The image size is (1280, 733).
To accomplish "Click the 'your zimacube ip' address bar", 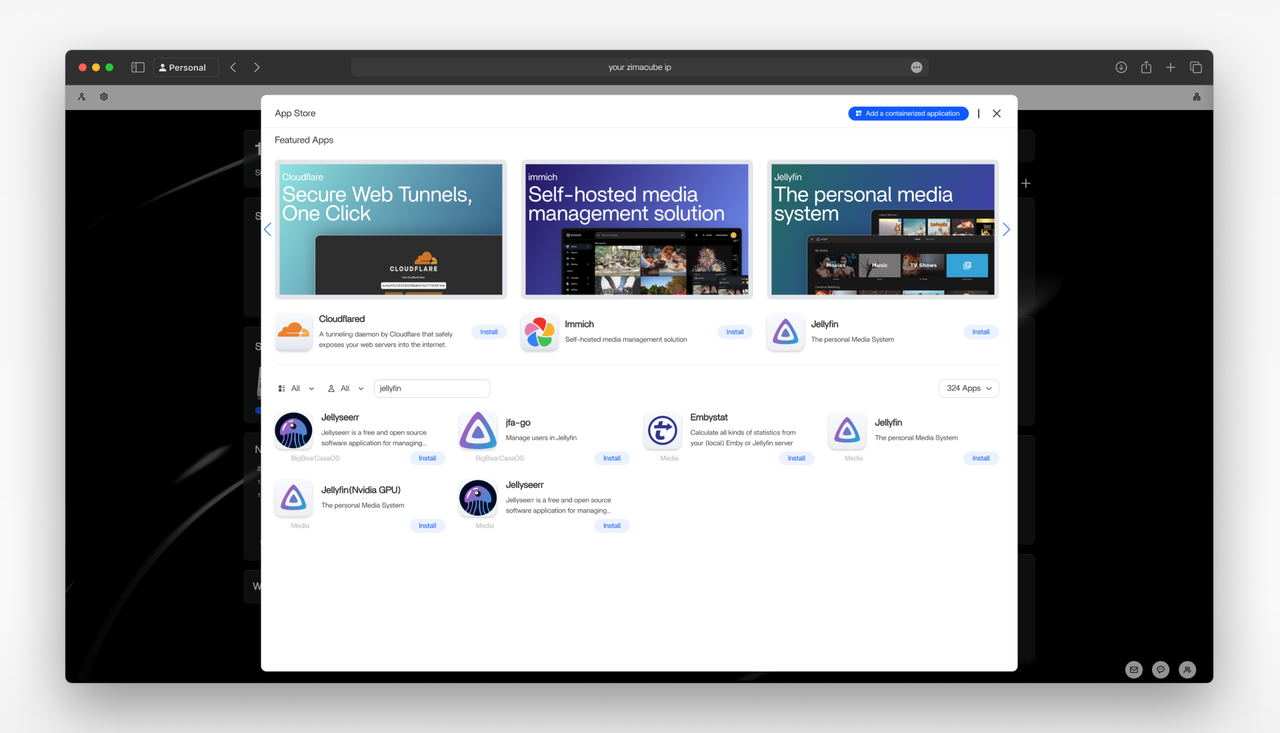I will click(x=640, y=67).
